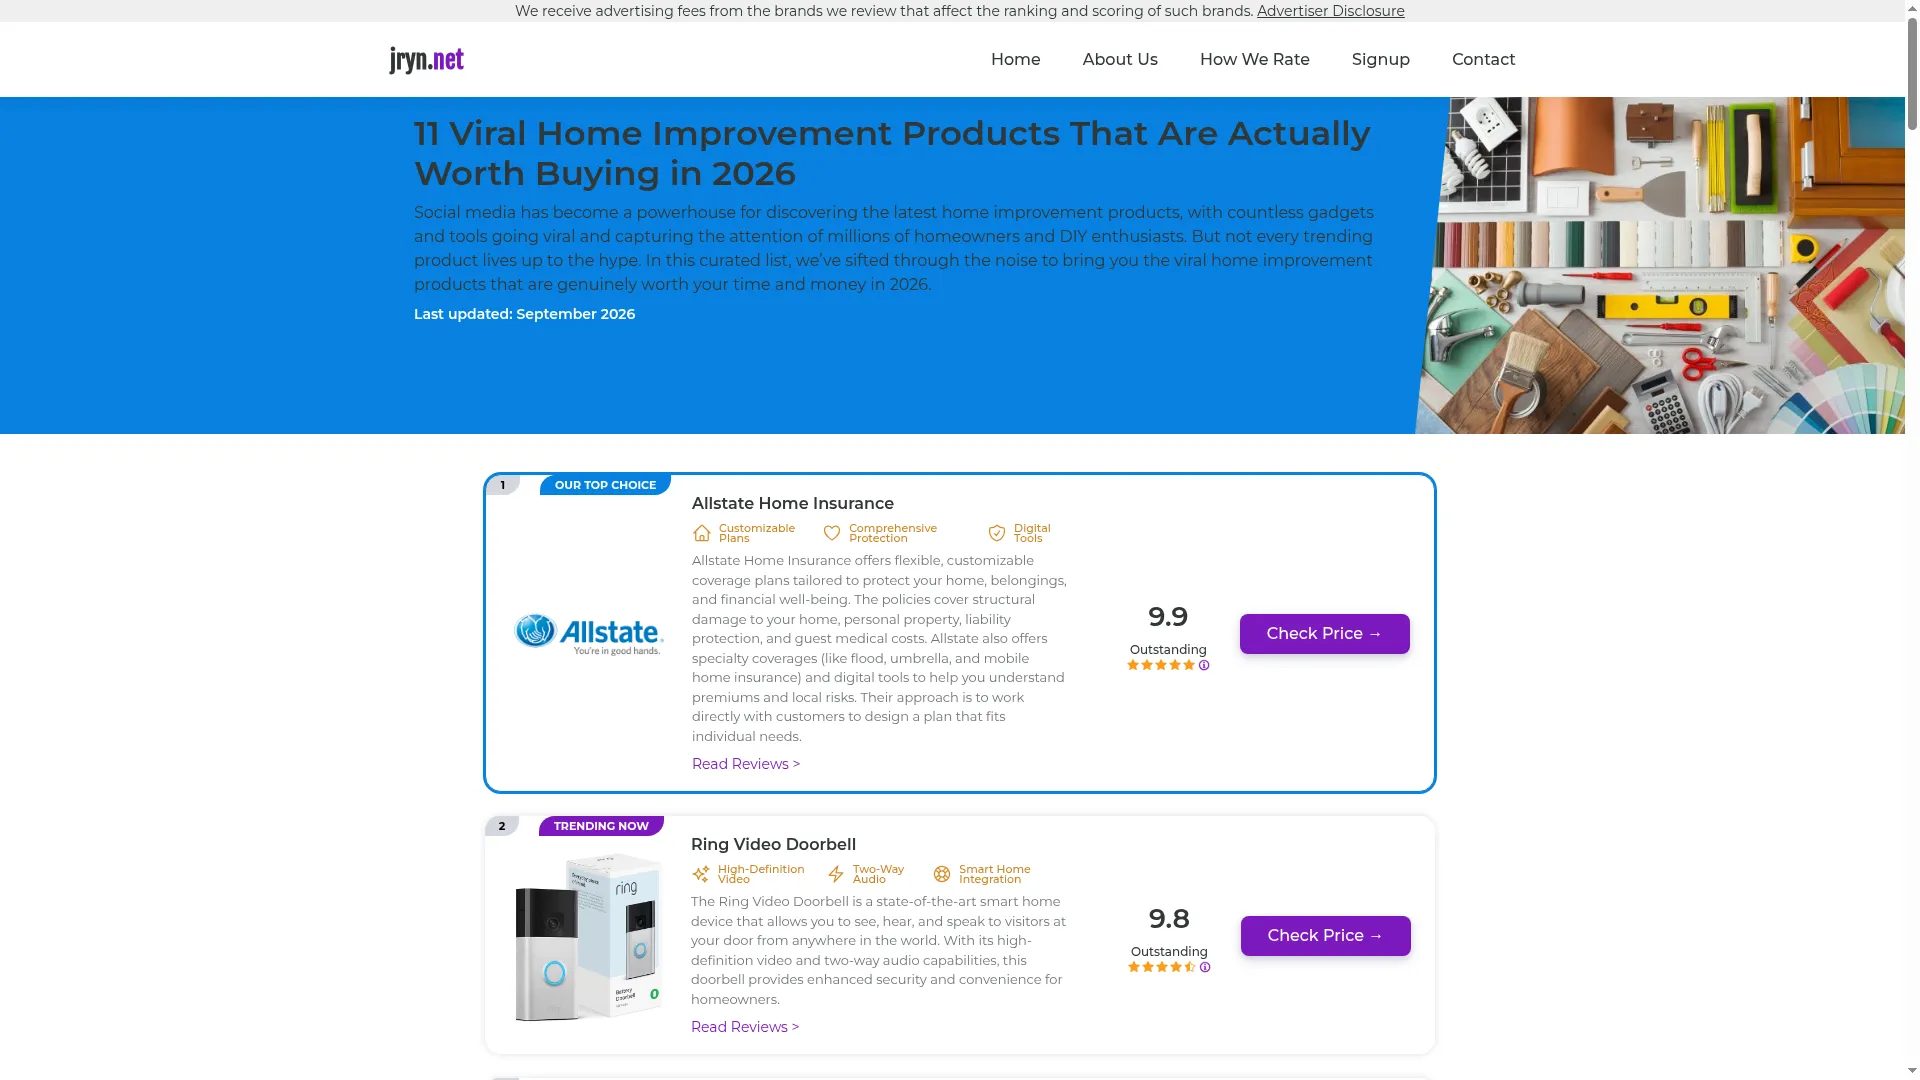Click the Ring Video Doorbell product image

tap(589, 937)
